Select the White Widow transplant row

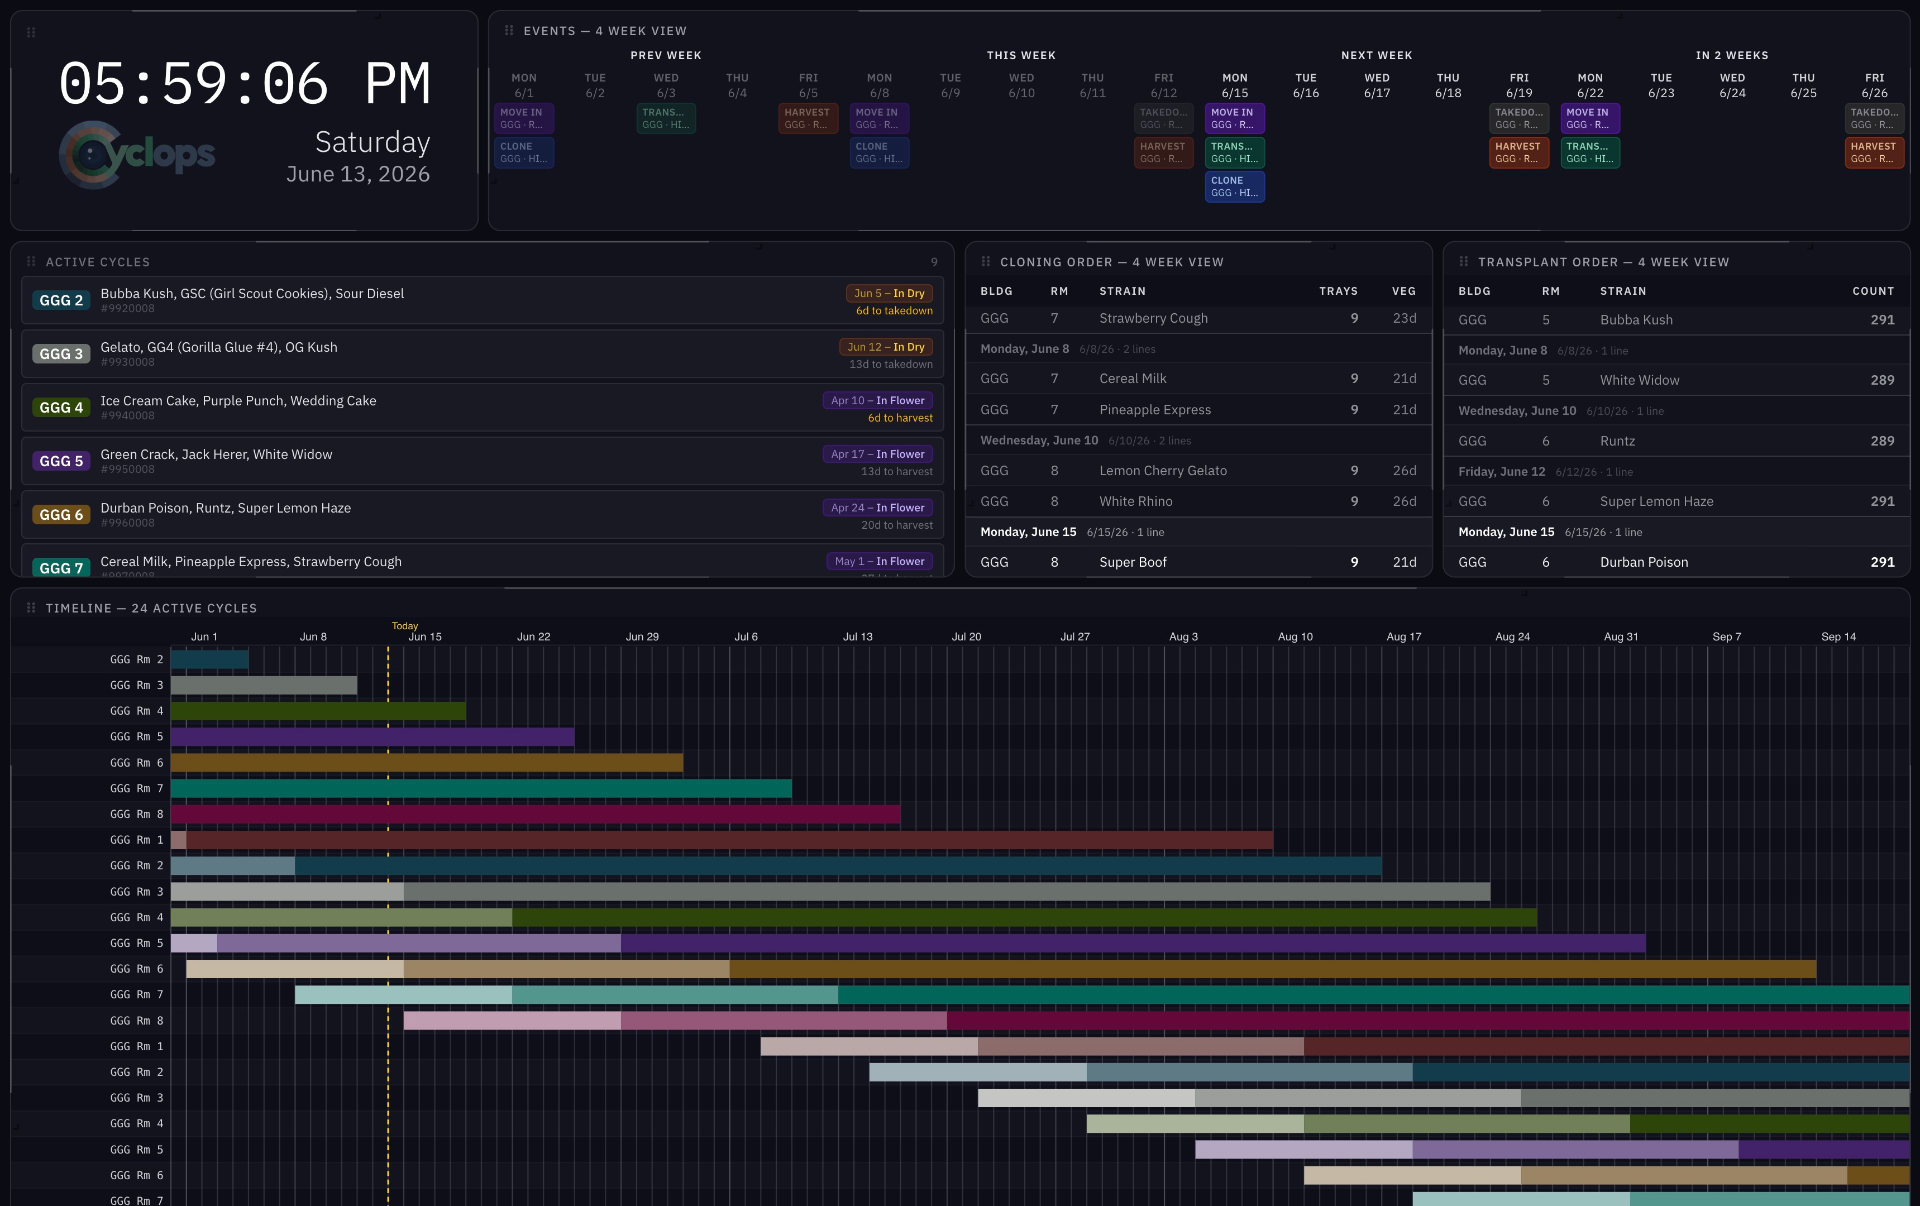point(1676,380)
